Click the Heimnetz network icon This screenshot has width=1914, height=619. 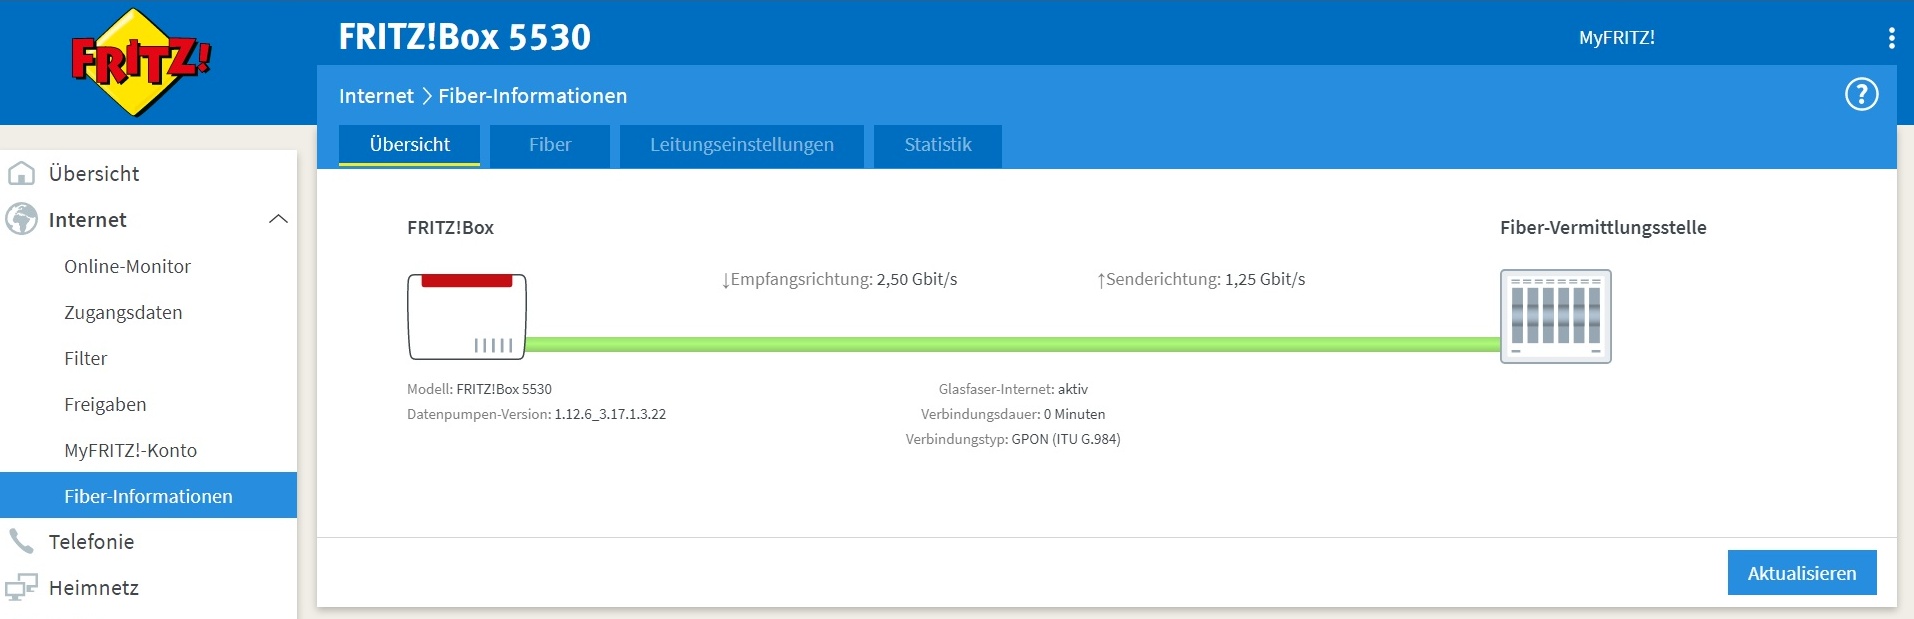tap(21, 587)
